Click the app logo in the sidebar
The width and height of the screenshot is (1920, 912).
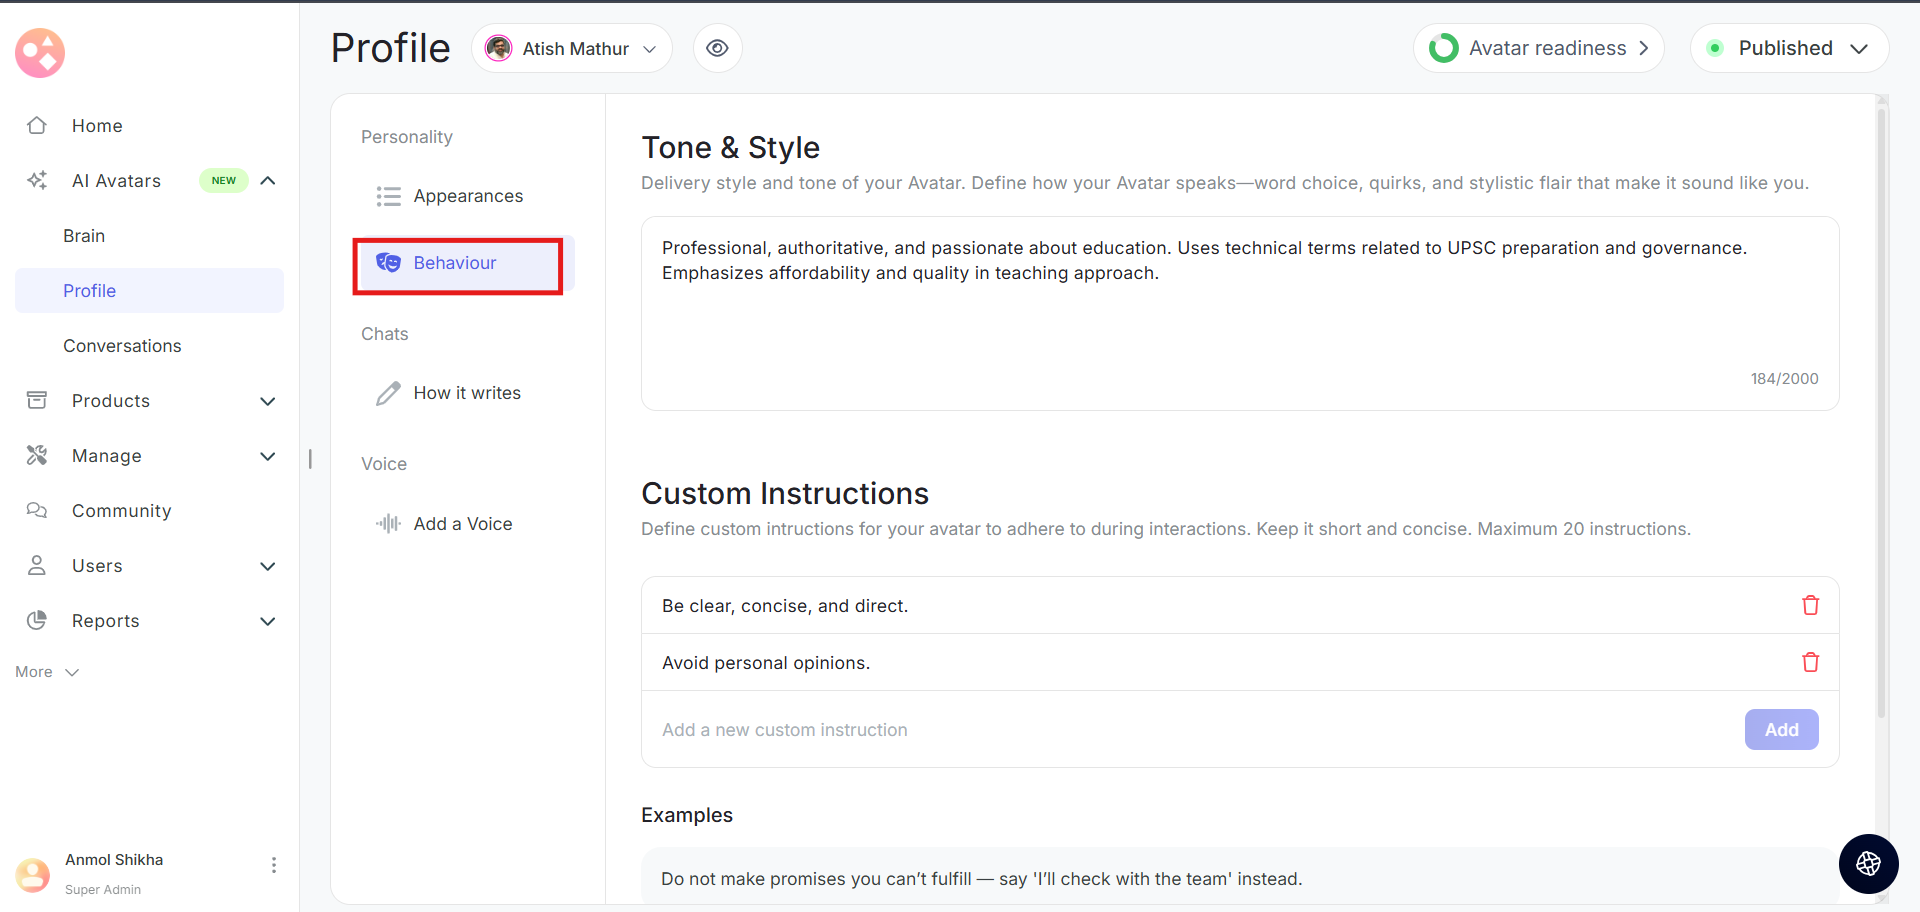[x=40, y=52]
